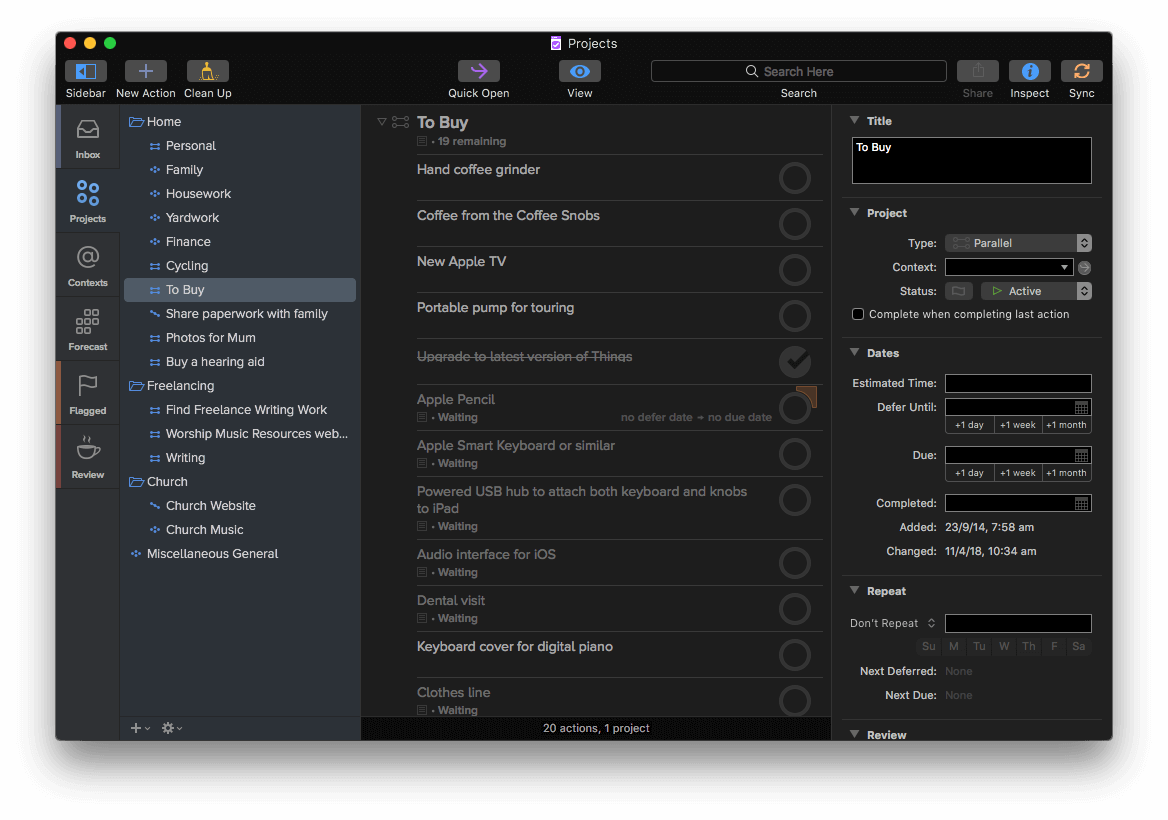The height and width of the screenshot is (820, 1168).
Task: Select the Projects perspective icon
Action: 87,200
